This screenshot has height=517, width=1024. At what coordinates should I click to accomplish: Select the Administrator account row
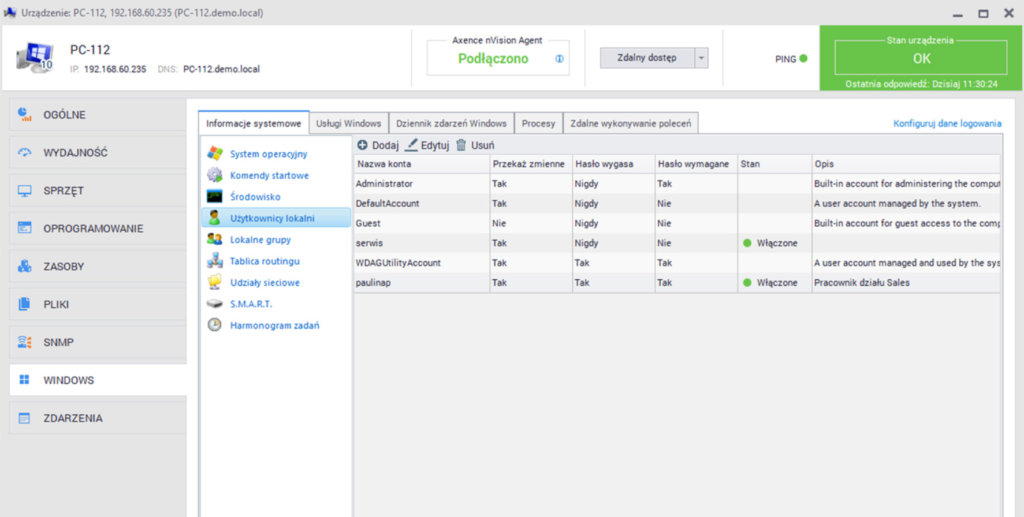pos(677,183)
